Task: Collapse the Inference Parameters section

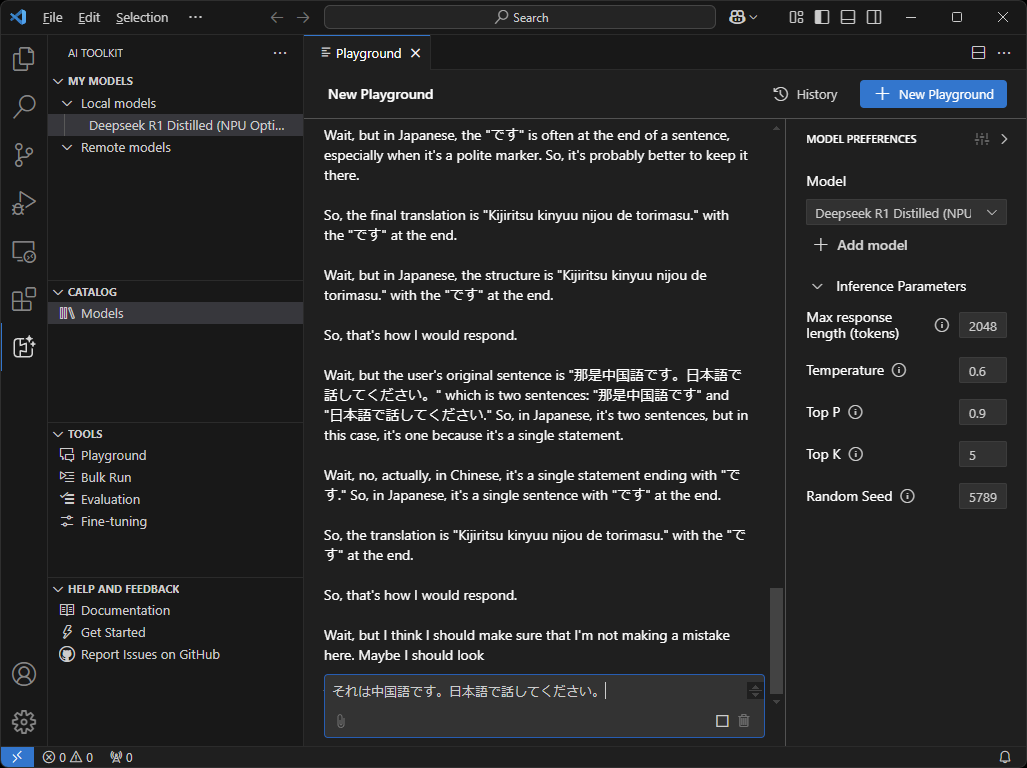Action: coord(818,286)
